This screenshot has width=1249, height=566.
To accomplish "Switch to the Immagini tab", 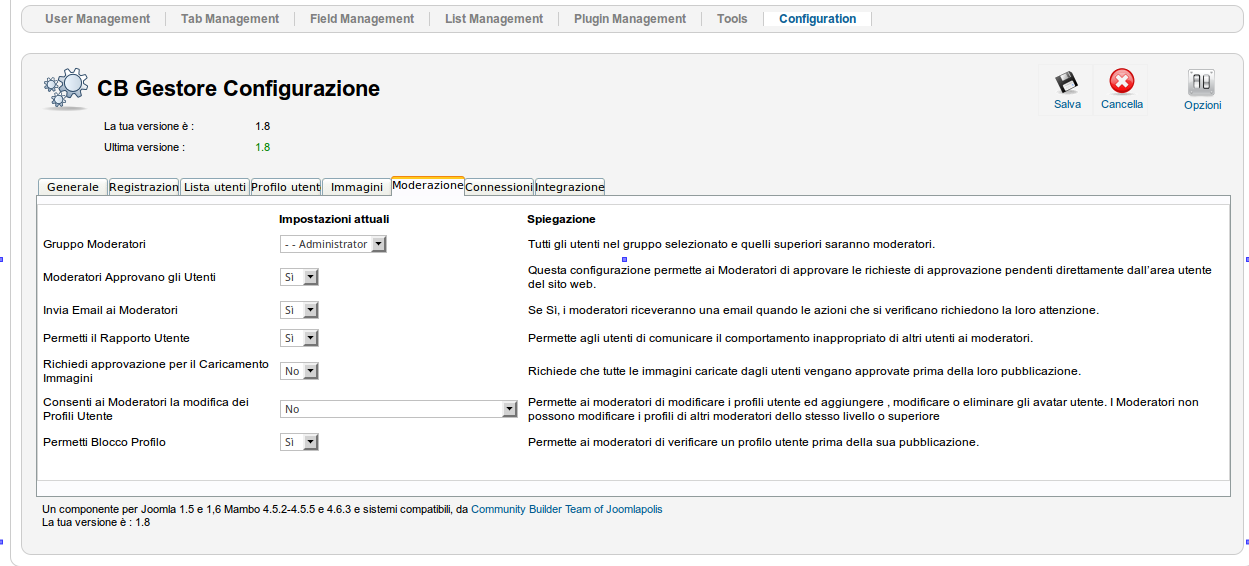I will 357,187.
